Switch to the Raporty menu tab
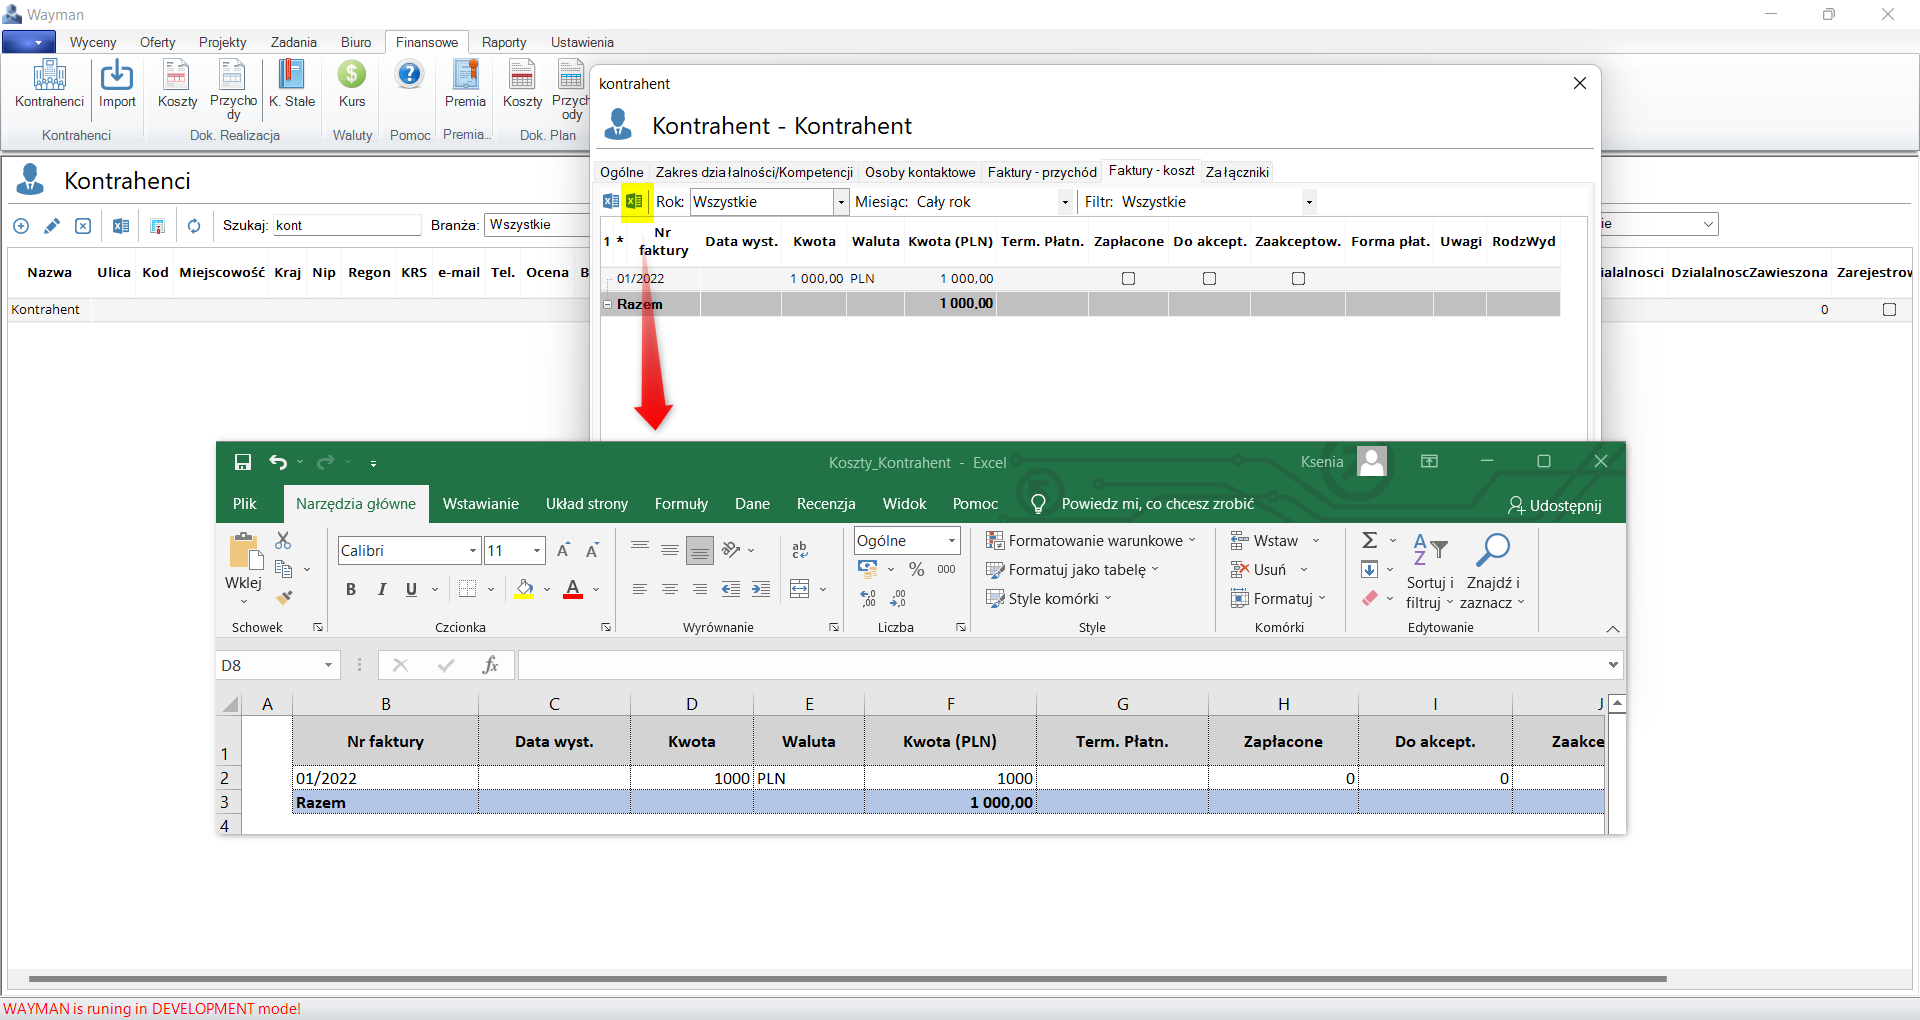The width and height of the screenshot is (1920, 1020). [504, 42]
